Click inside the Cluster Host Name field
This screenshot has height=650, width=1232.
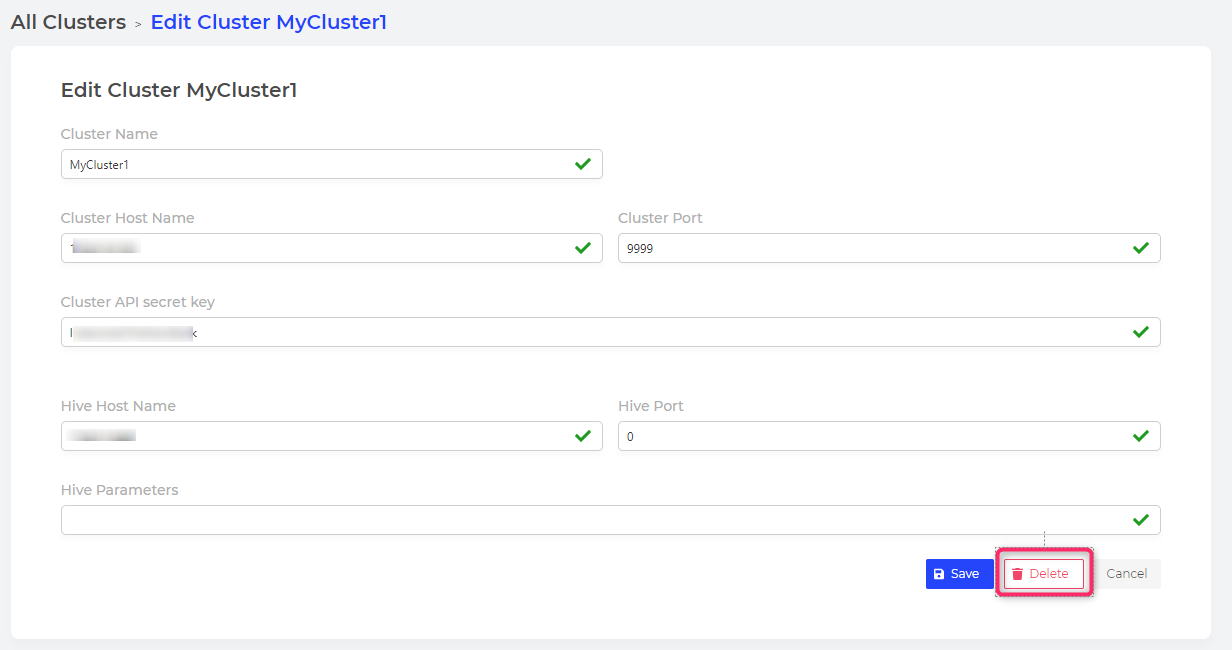(x=332, y=248)
